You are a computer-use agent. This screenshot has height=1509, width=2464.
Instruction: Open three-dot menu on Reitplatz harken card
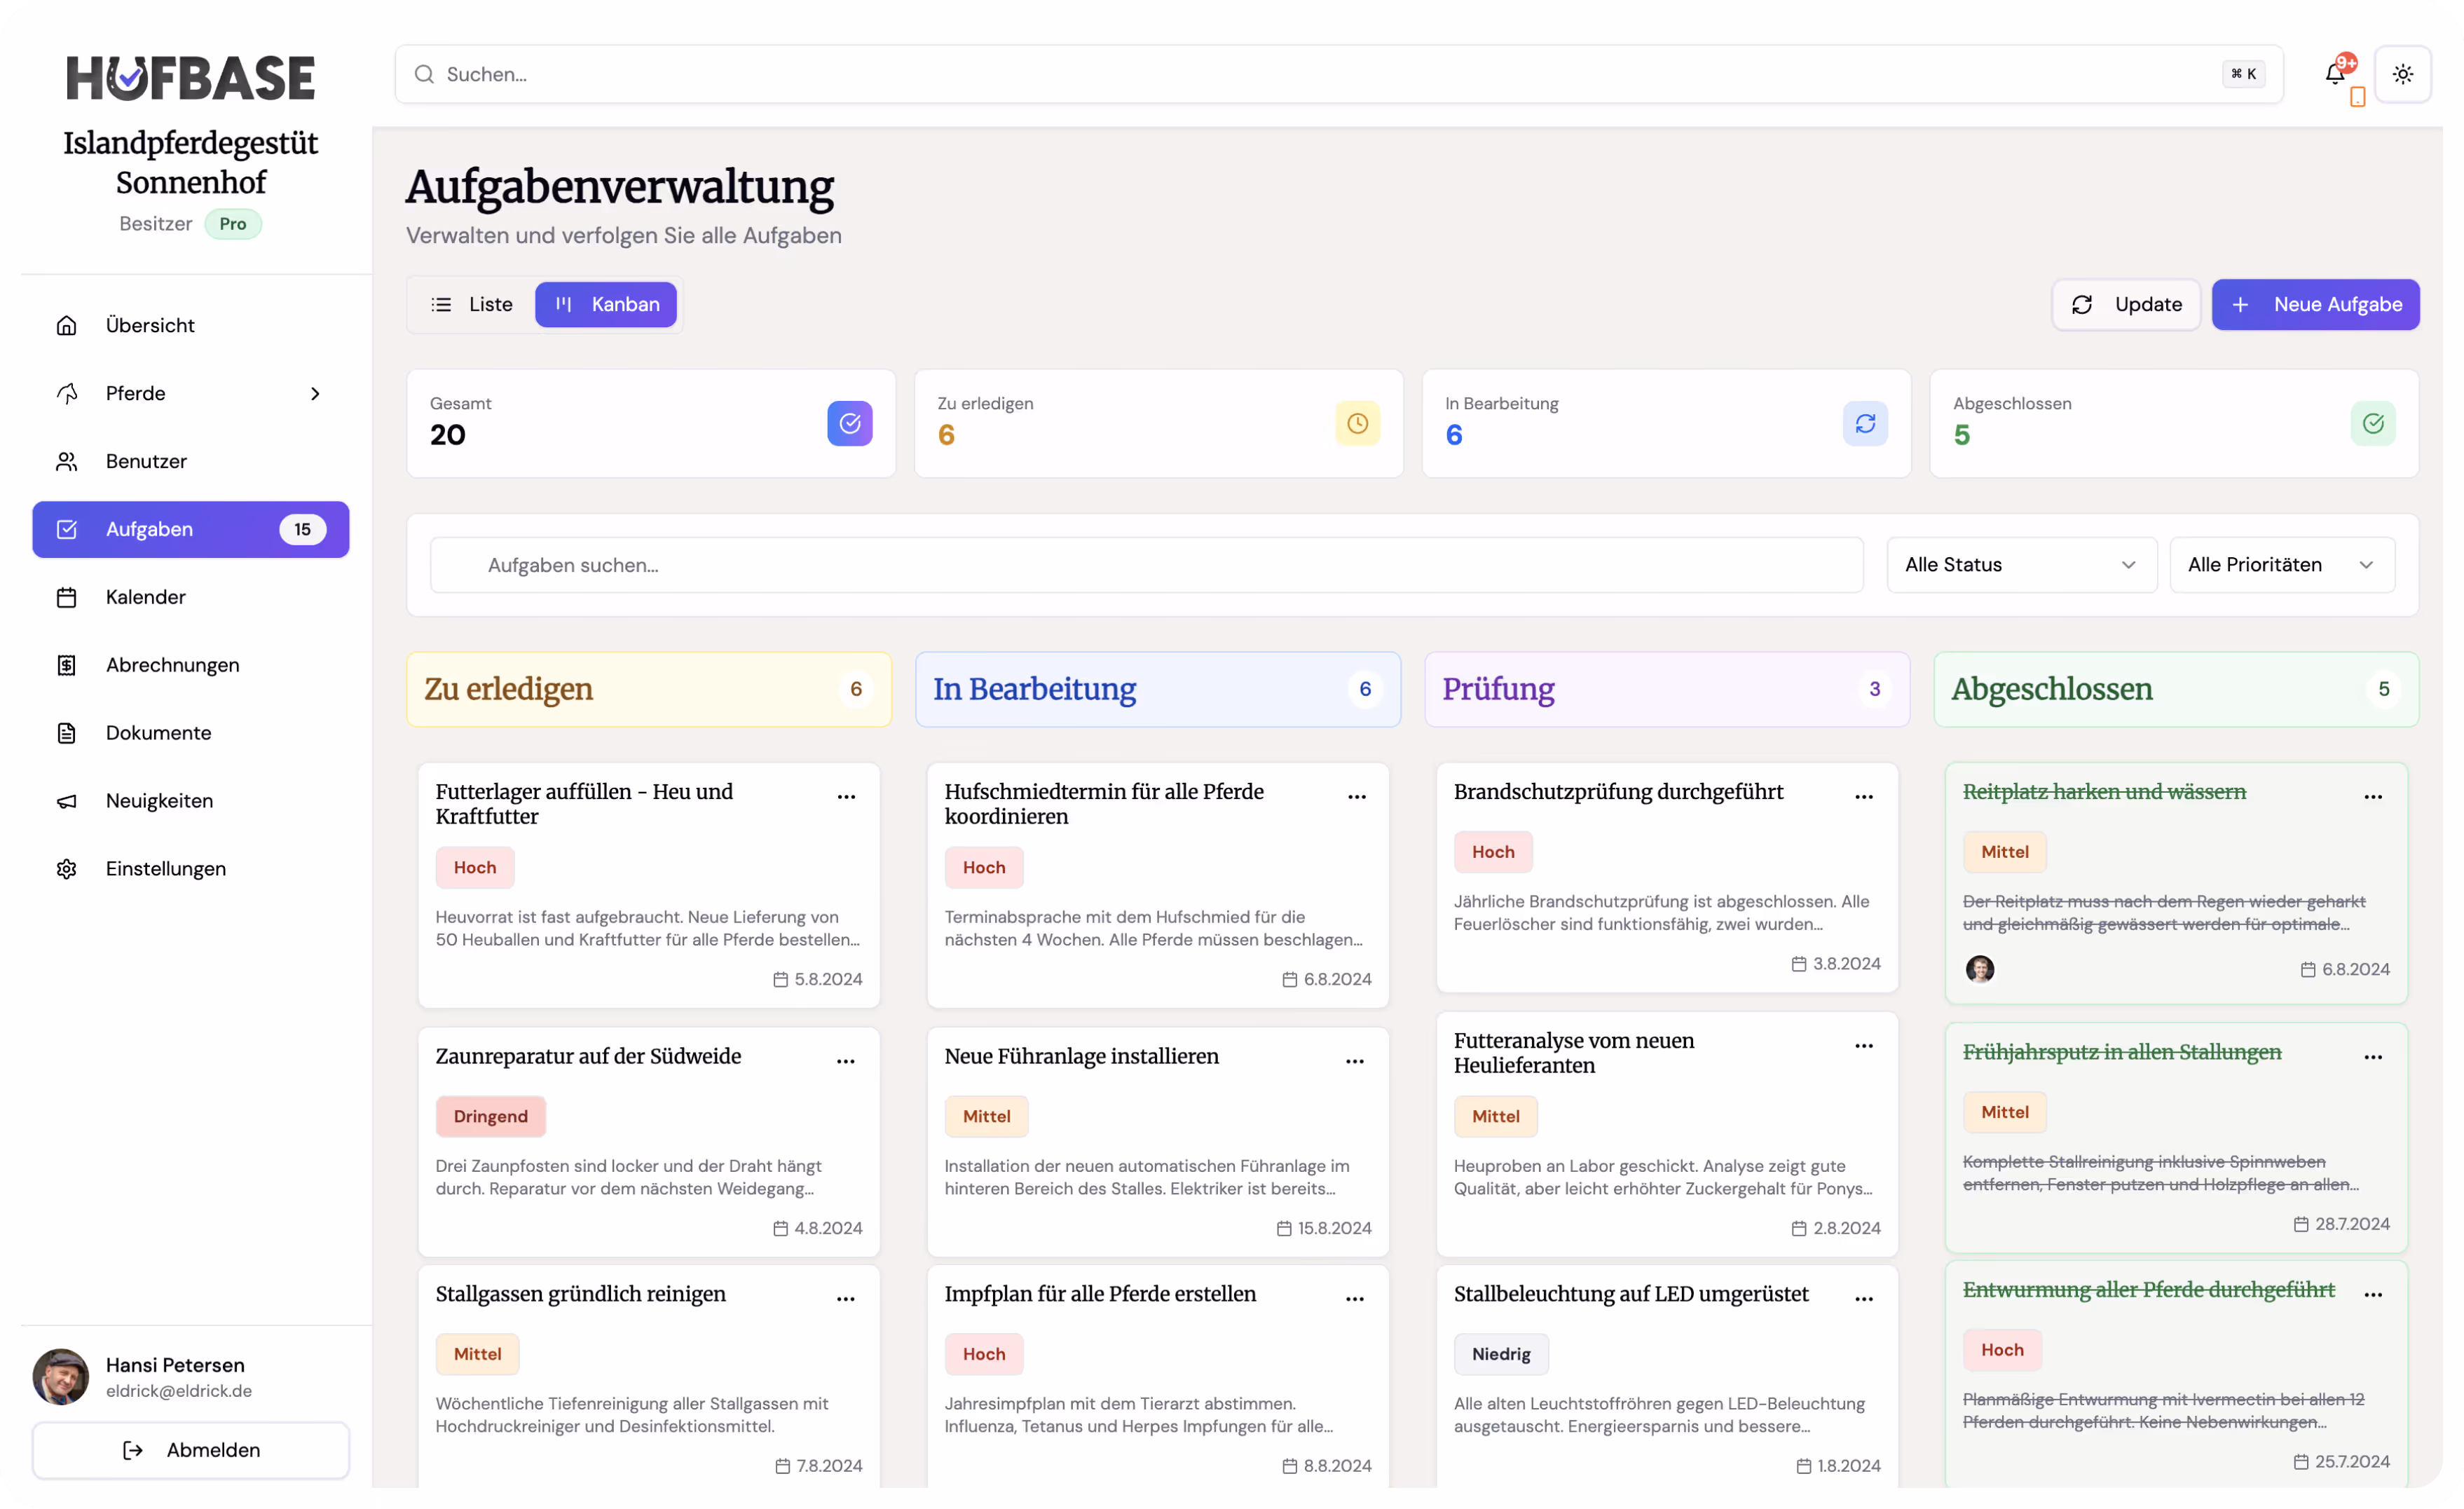pyautogui.click(x=2373, y=797)
